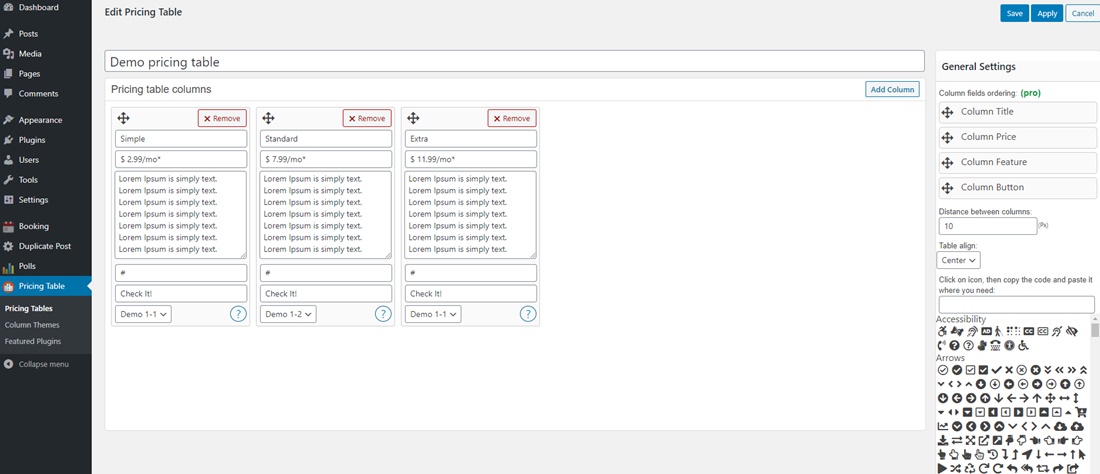Pick the braille dots accessibility icon

pyautogui.click(x=1014, y=331)
